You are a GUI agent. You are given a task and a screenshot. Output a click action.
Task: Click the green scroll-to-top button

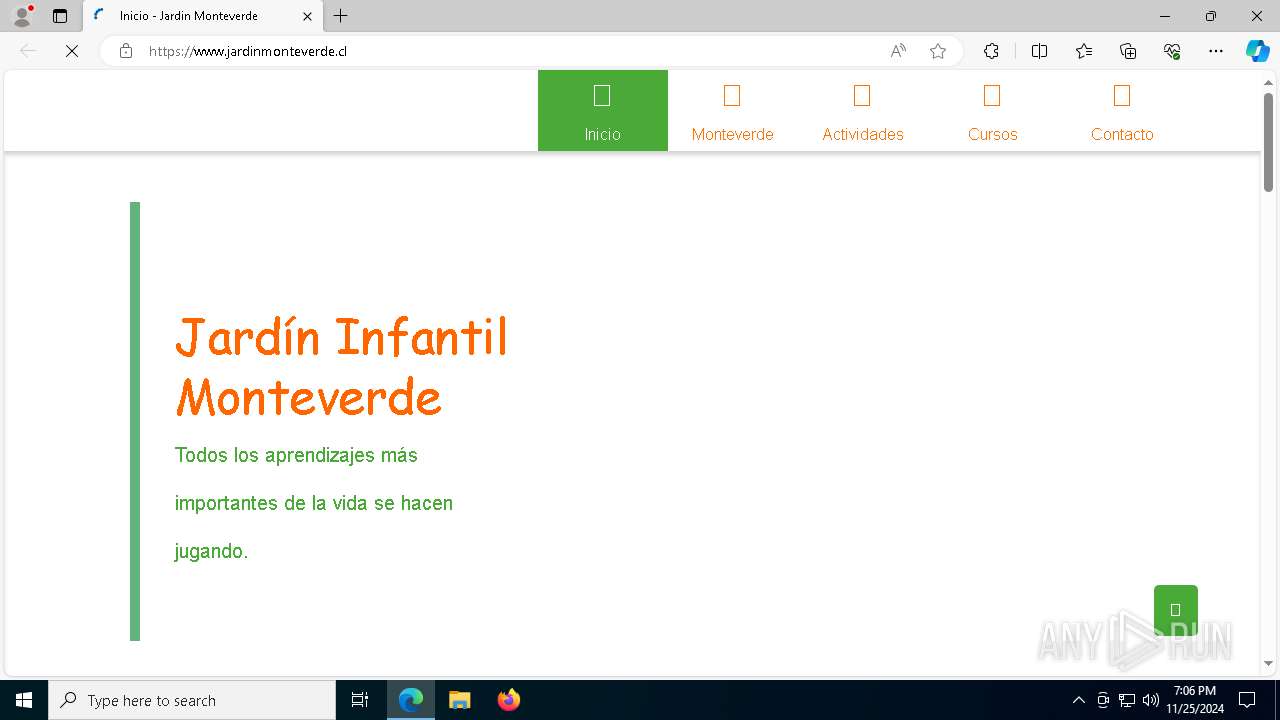tap(1175, 609)
